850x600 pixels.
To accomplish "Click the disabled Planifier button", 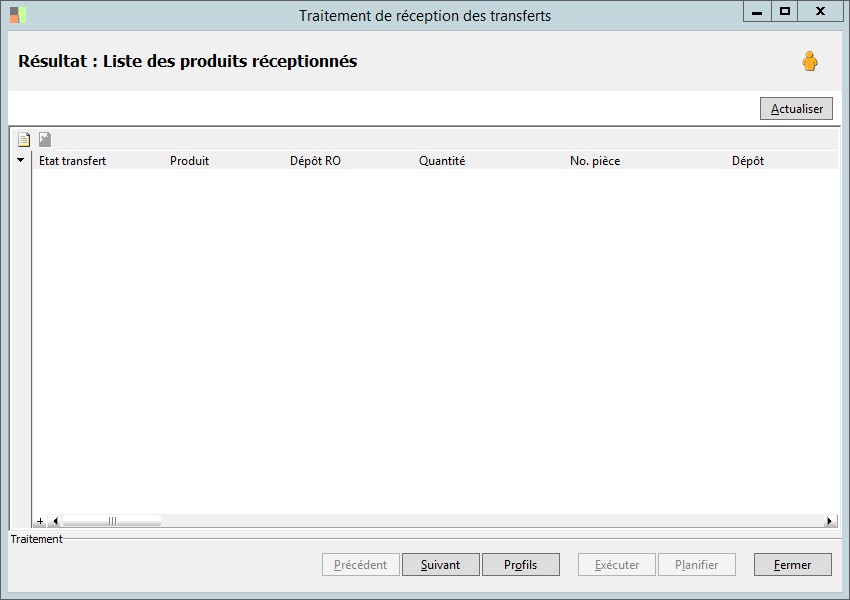I will pyautogui.click(x=697, y=565).
